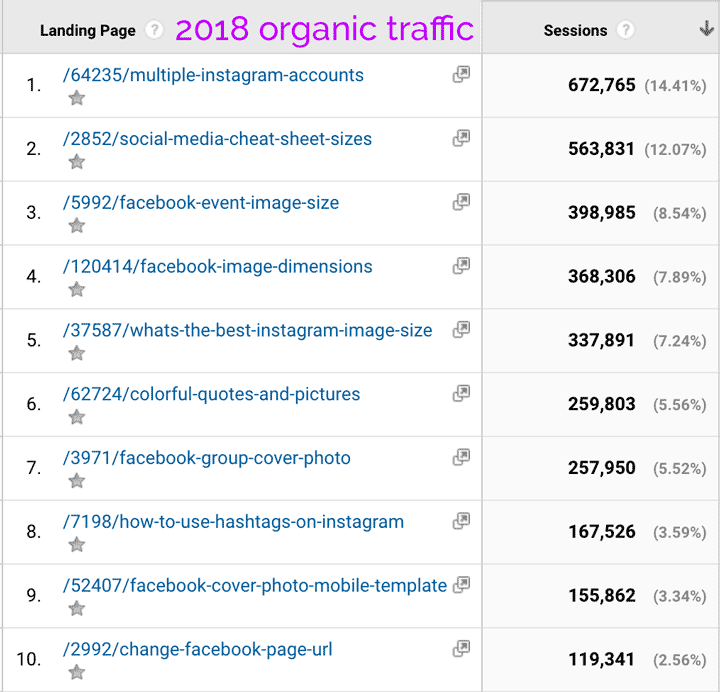The height and width of the screenshot is (692, 720).
Task: Select the 337,891 sessions value
Action: 602,340
